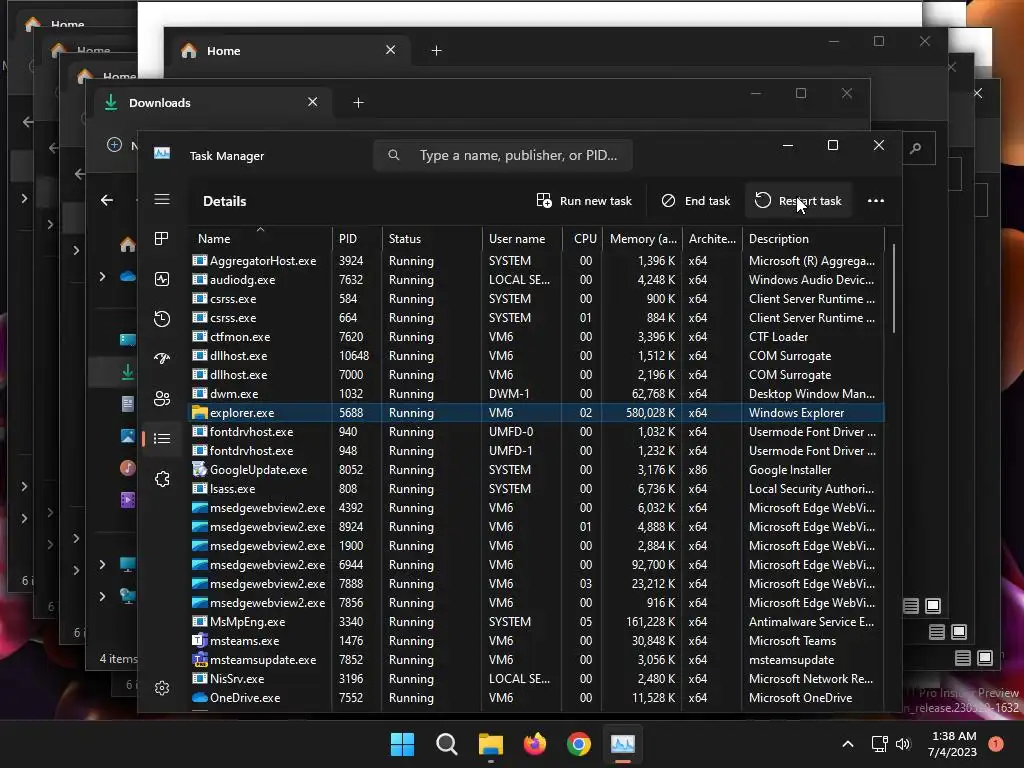Open App history page in Task Manager sidebar
The image size is (1024, 768).
(162, 319)
